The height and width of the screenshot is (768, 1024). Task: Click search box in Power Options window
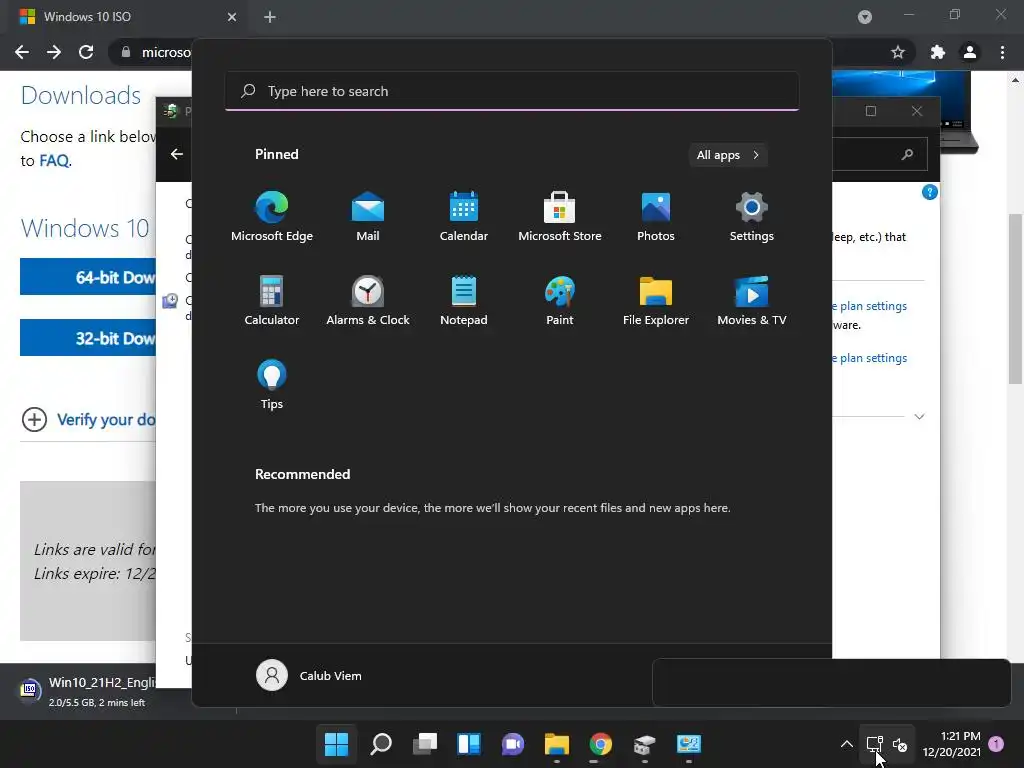(x=880, y=154)
